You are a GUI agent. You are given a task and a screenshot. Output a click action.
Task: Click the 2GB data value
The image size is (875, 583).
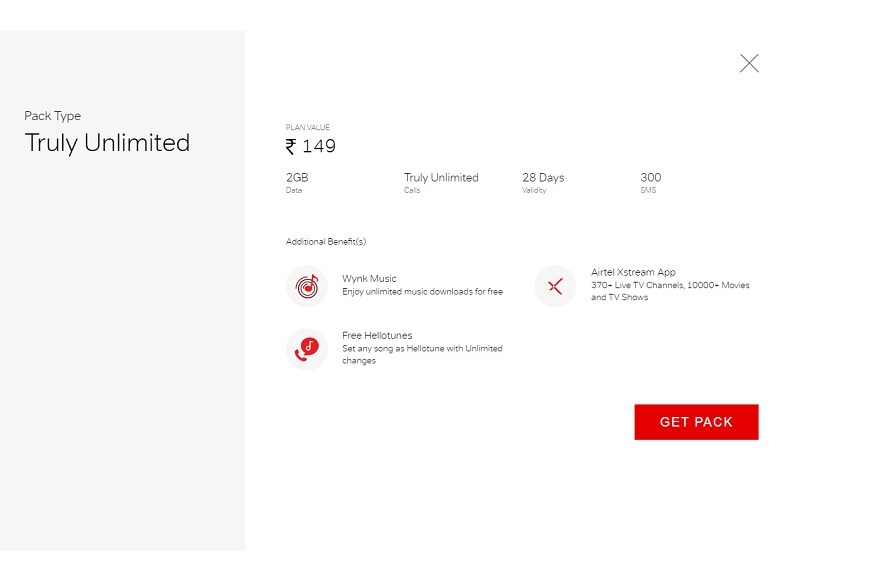click(297, 177)
